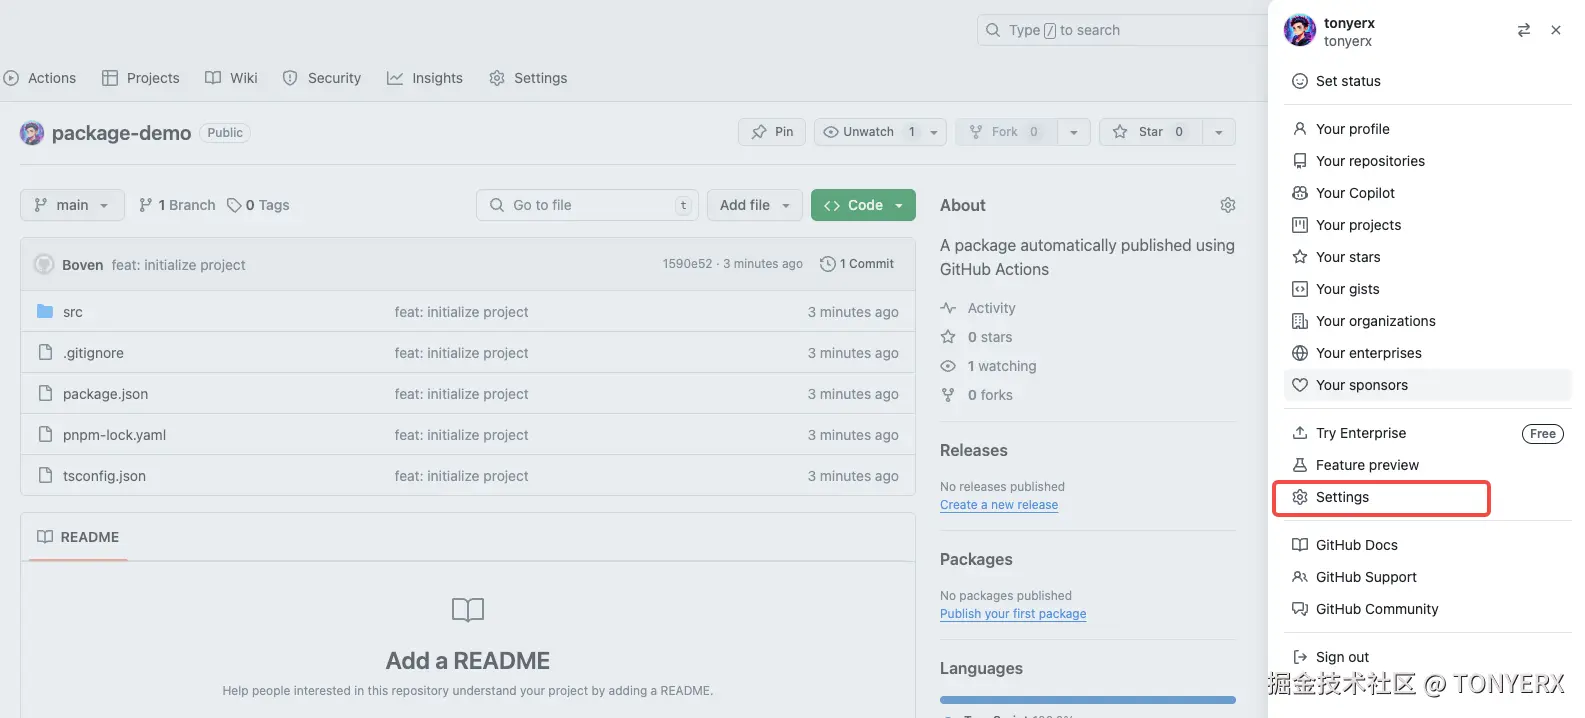The width and height of the screenshot is (1585, 718).
Task: Open commit 1590e52
Action: [x=687, y=264]
